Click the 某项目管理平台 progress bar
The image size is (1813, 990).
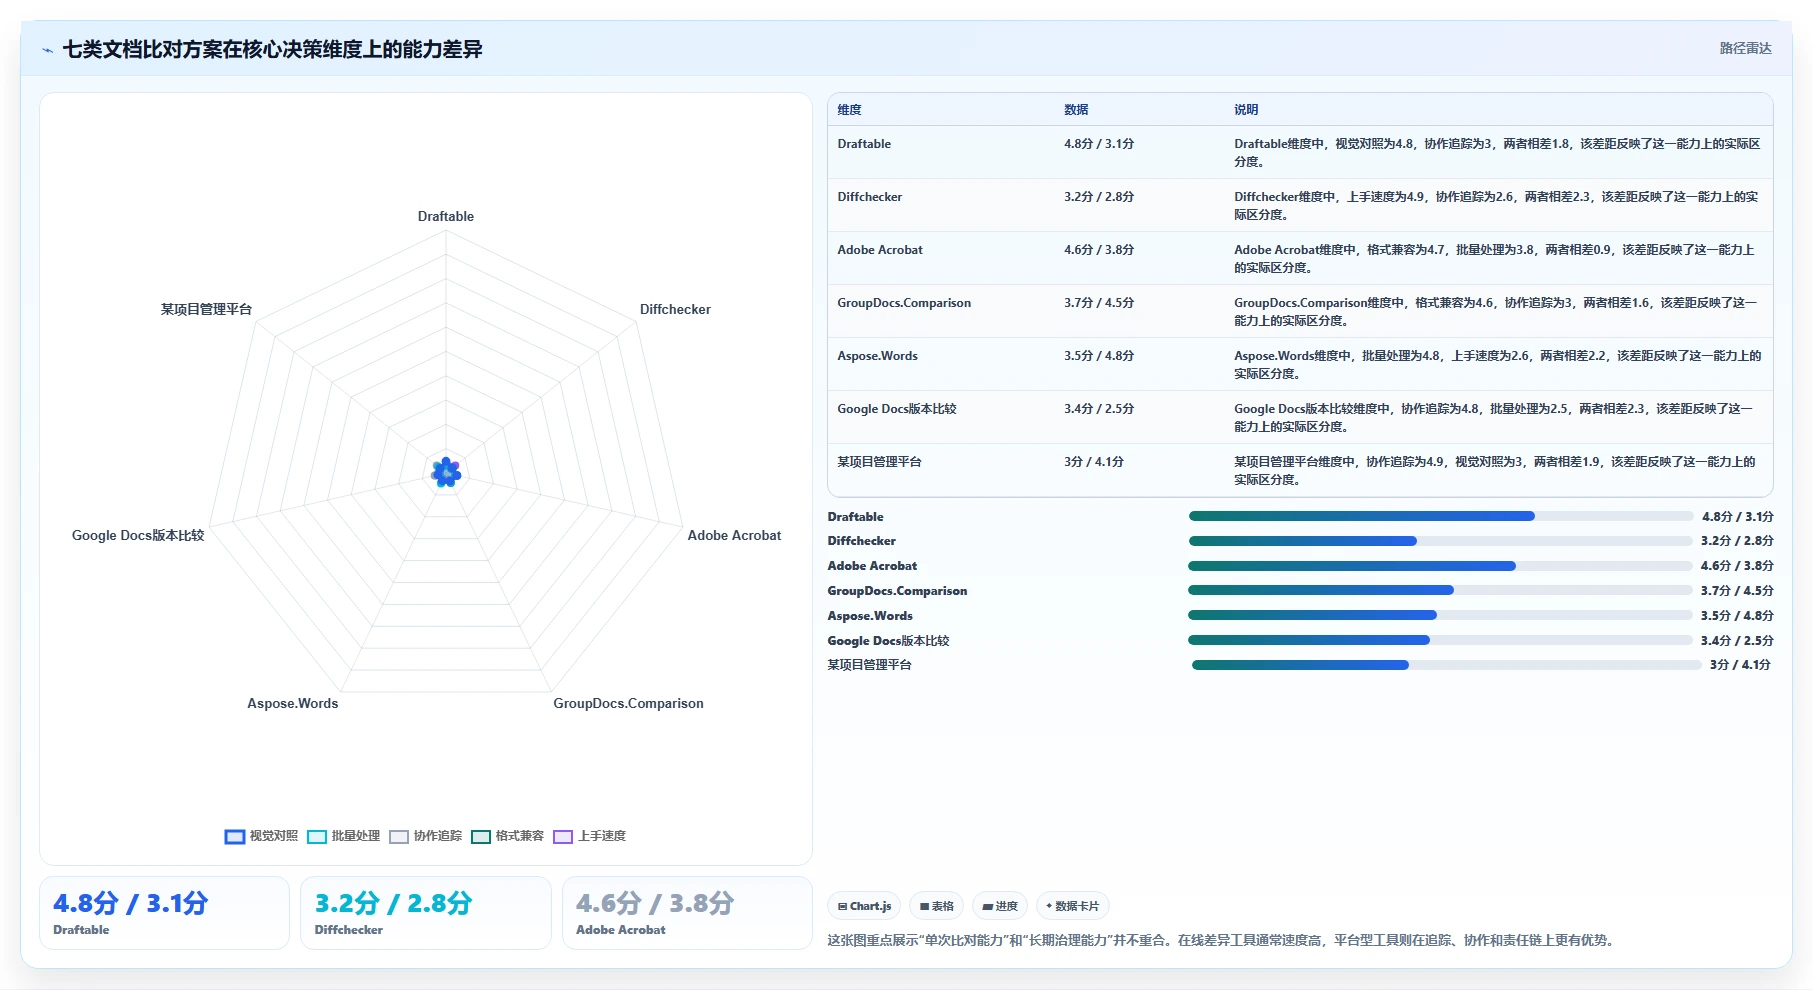tap(1446, 665)
